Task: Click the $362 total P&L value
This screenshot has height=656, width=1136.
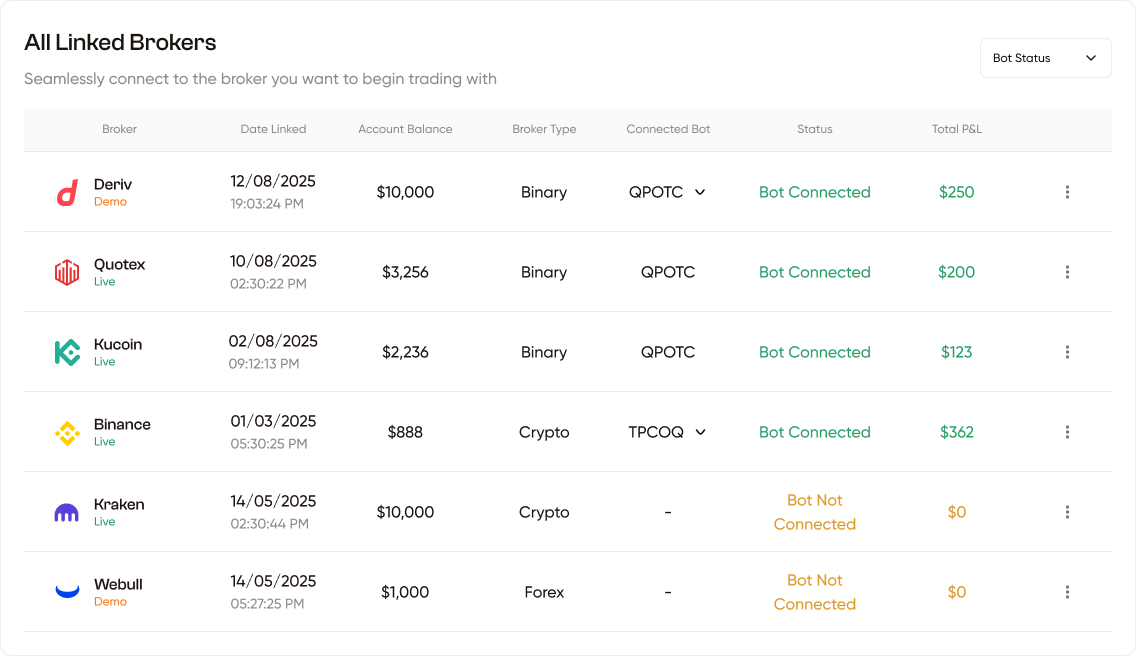Action: pyautogui.click(x=956, y=433)
